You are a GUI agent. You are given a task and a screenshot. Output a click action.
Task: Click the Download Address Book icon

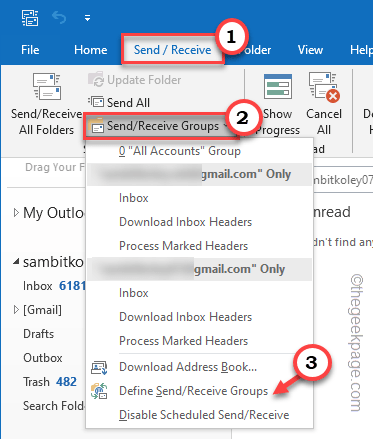point(99,367)
